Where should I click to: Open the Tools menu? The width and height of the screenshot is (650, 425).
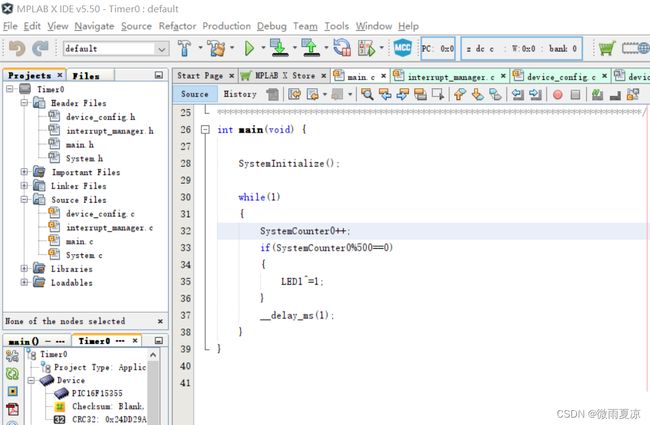coord(336,26)
